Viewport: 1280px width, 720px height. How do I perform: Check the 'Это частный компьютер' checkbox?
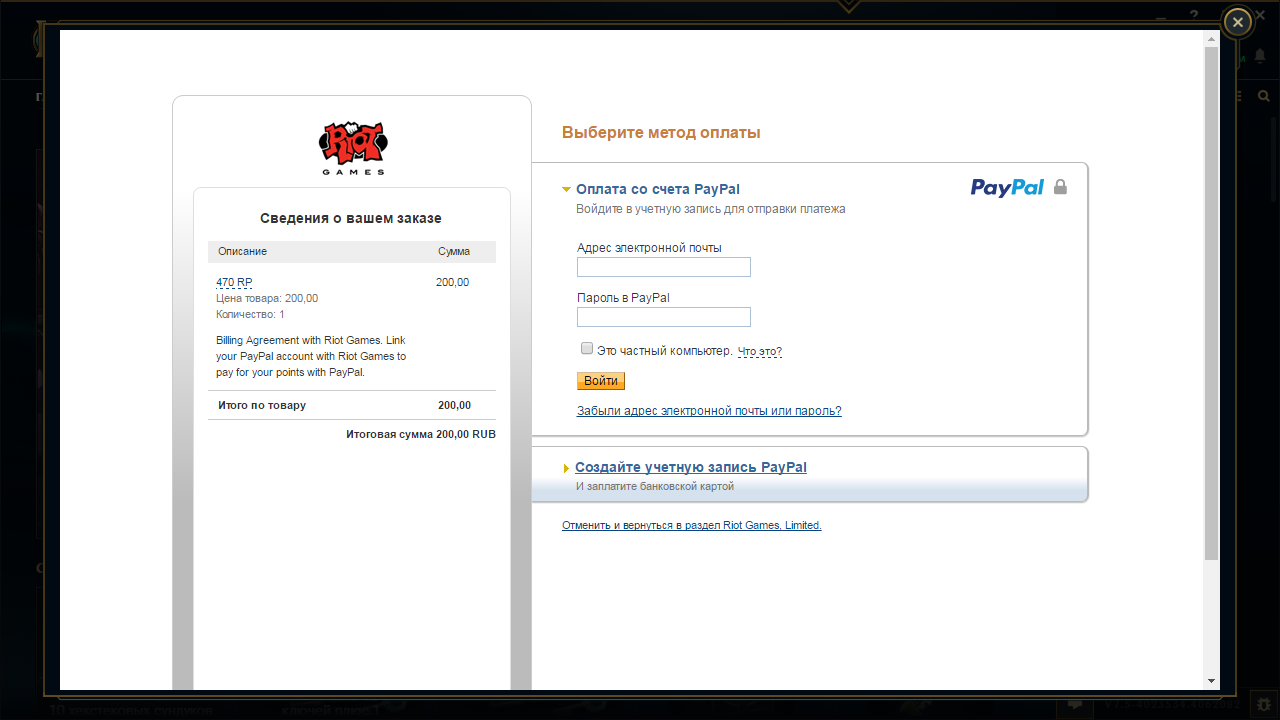tap(587, 349)
